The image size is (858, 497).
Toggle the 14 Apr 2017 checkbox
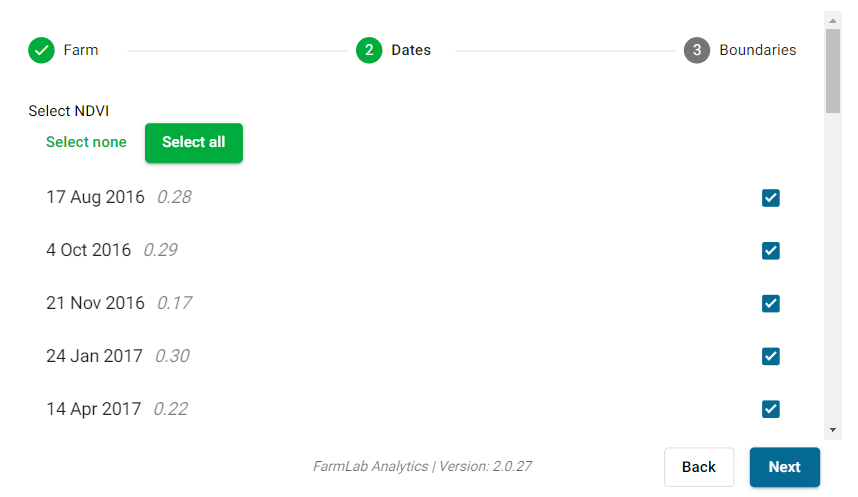(771, 408)
